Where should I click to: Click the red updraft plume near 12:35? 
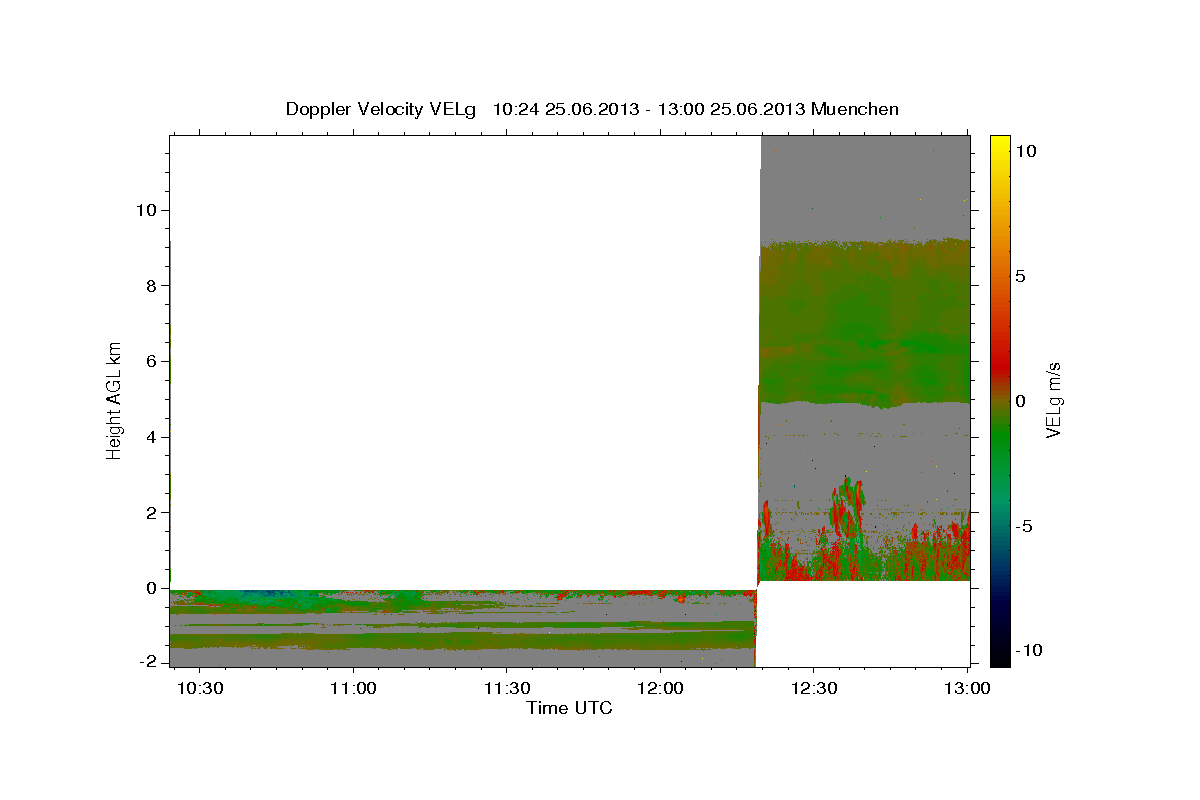point(847,507)
